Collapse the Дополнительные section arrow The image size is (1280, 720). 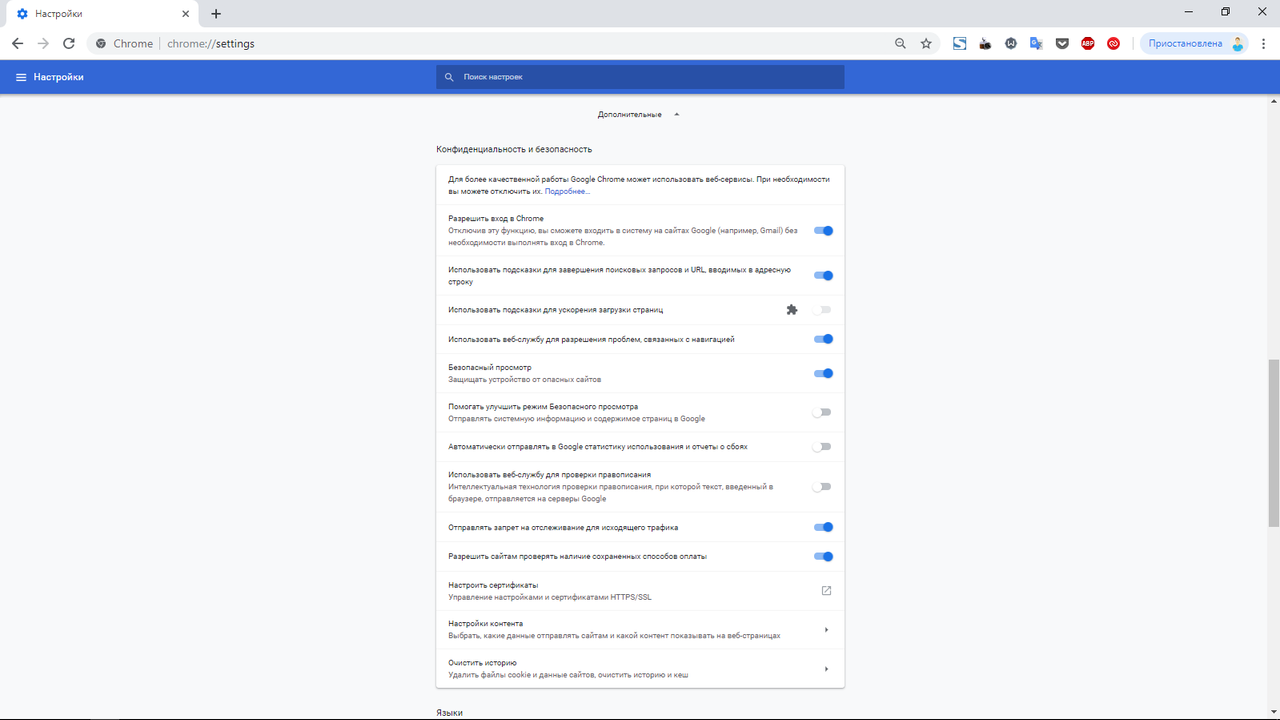[677, 114]
